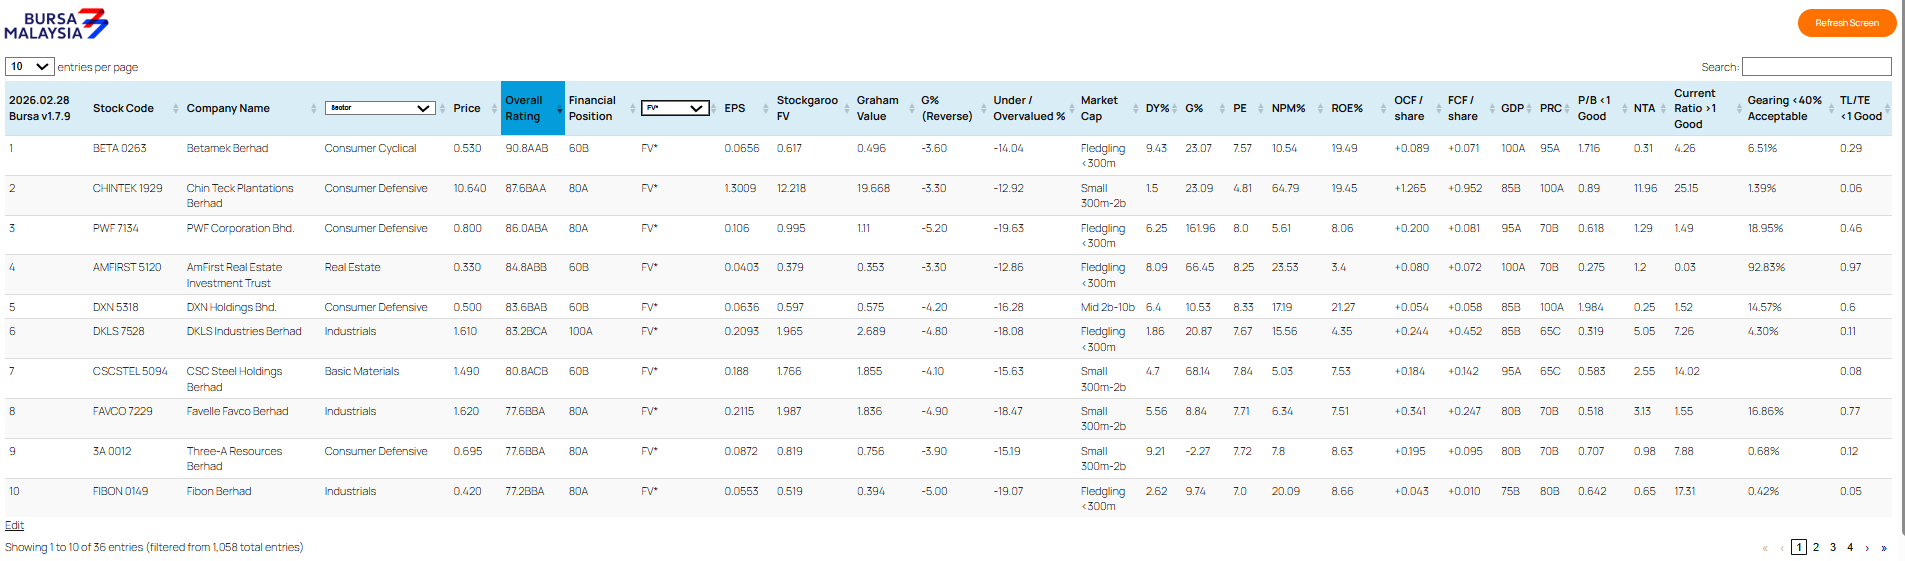Sort by Price column header
1905x561 pixels.
(467, 108)
